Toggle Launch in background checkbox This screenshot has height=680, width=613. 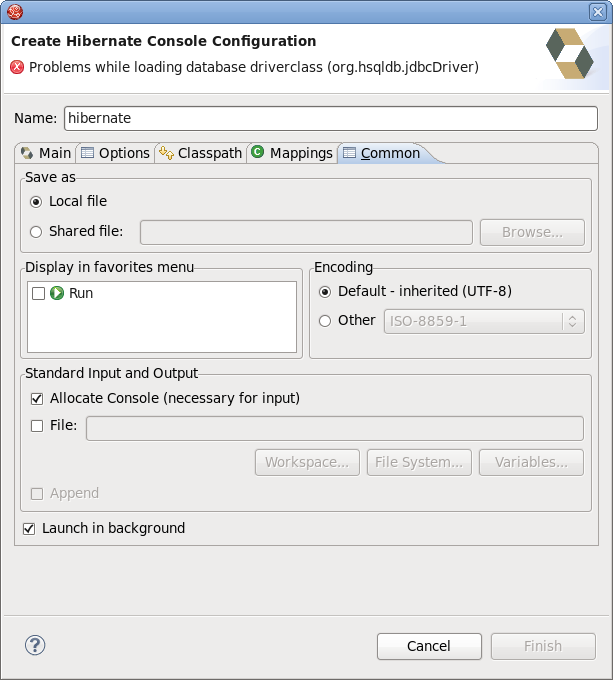point(29,528)
